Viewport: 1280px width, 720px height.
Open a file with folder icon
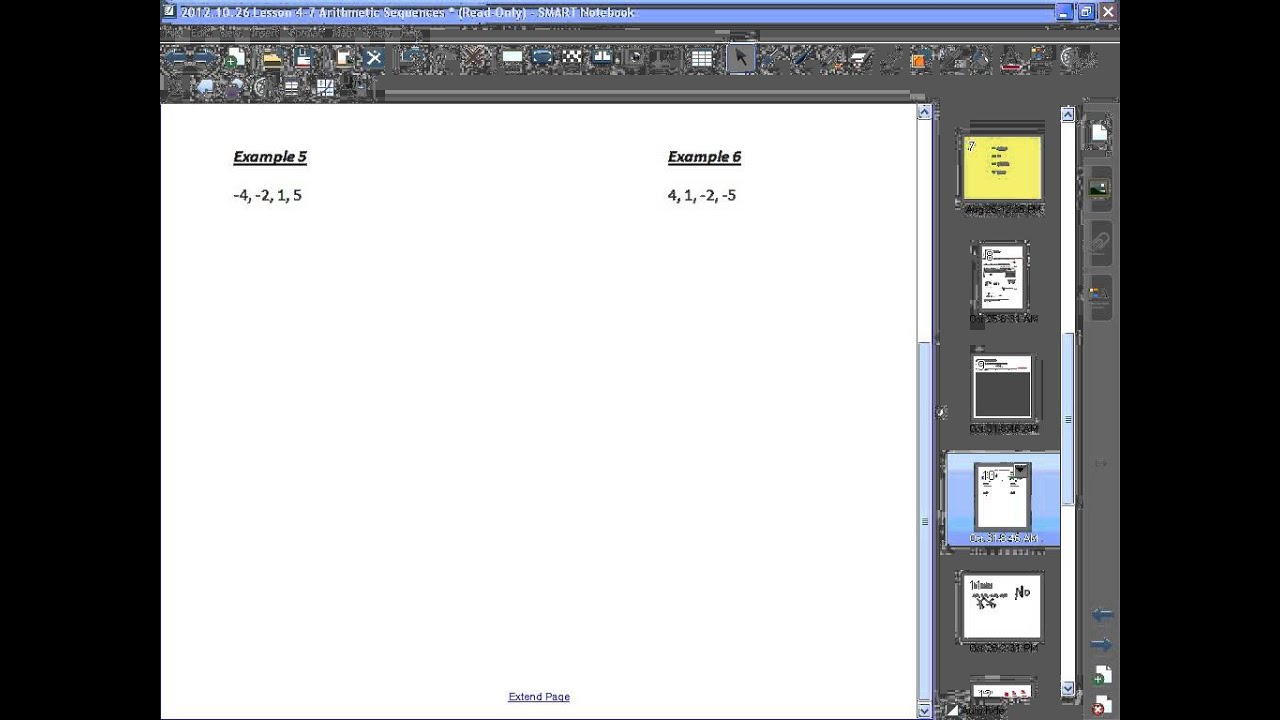(272, 58)
